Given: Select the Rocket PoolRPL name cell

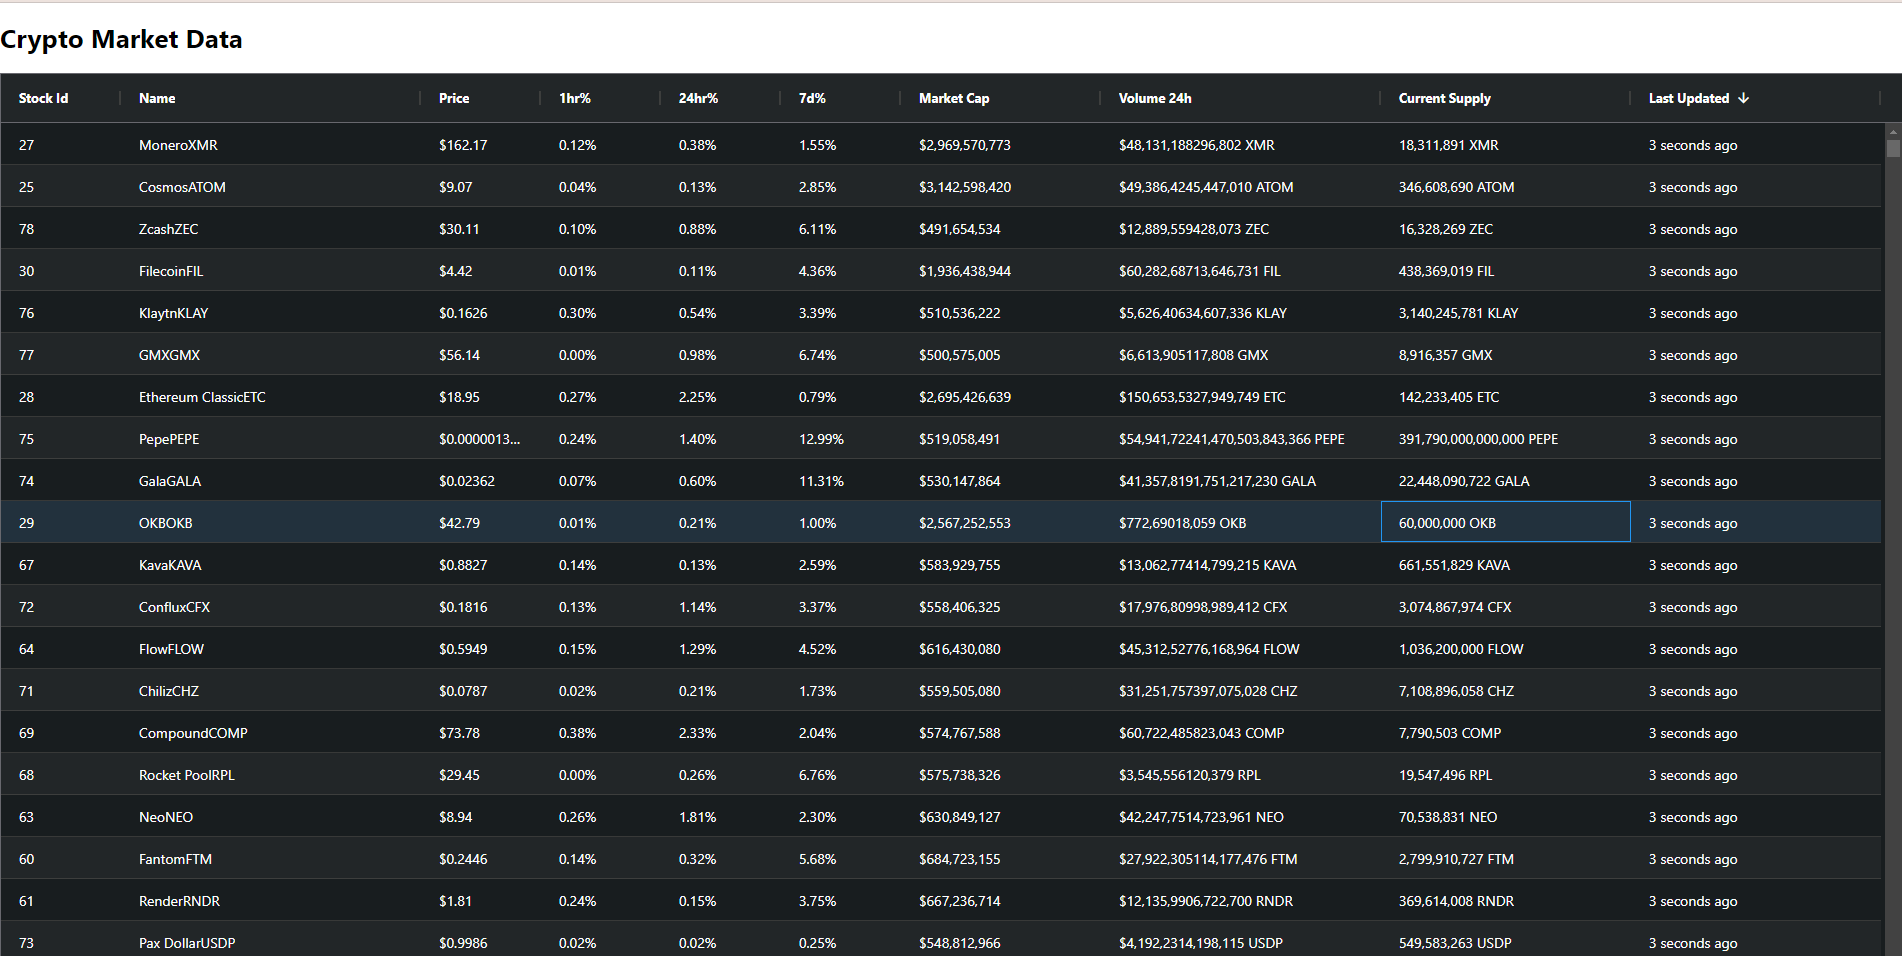Looking at the screenshot, I should click(271, 775).
